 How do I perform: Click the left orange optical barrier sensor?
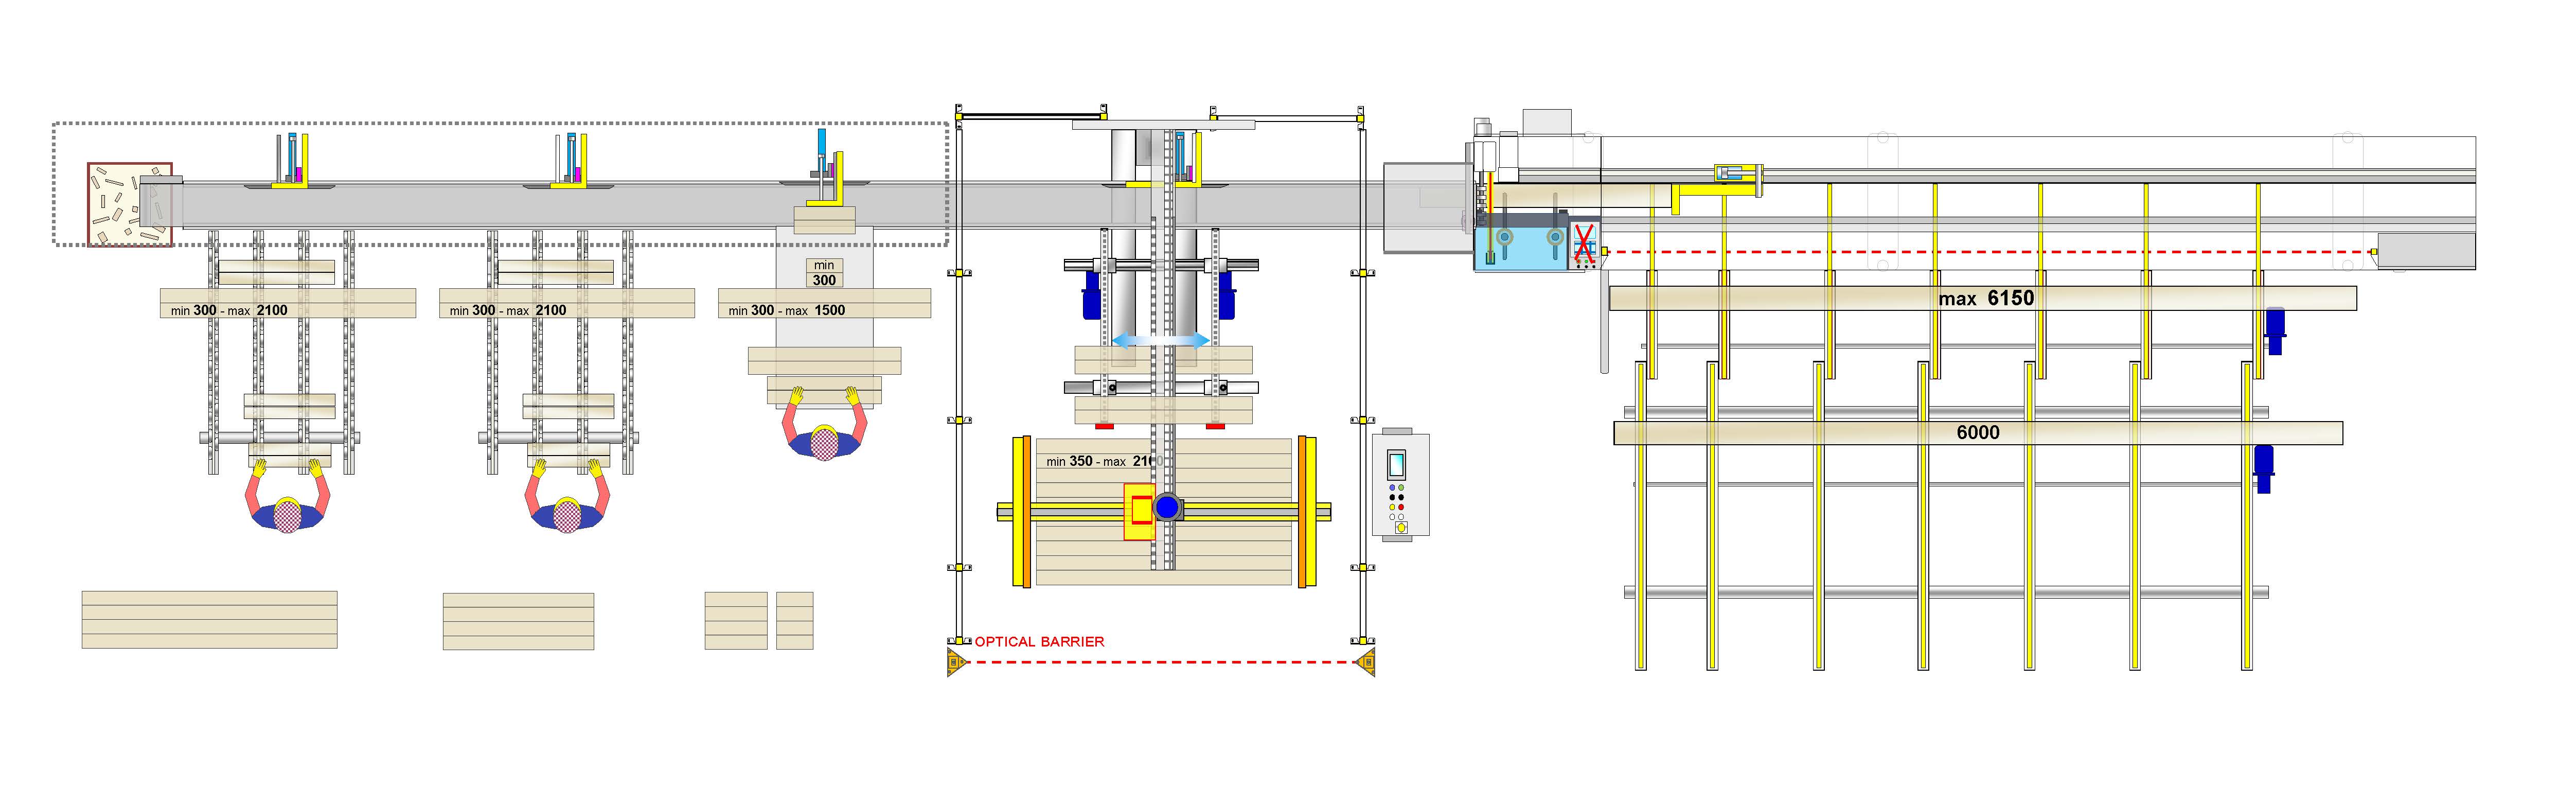955,662
